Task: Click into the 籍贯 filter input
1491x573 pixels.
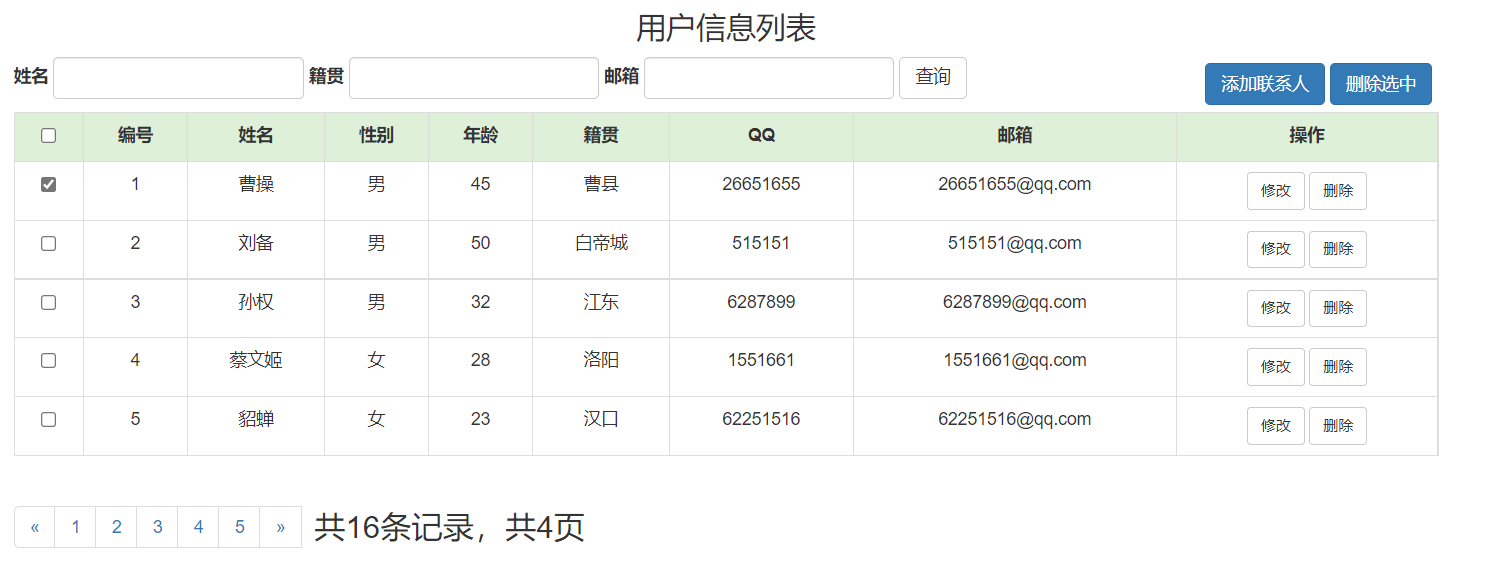Action: [473, 78]
